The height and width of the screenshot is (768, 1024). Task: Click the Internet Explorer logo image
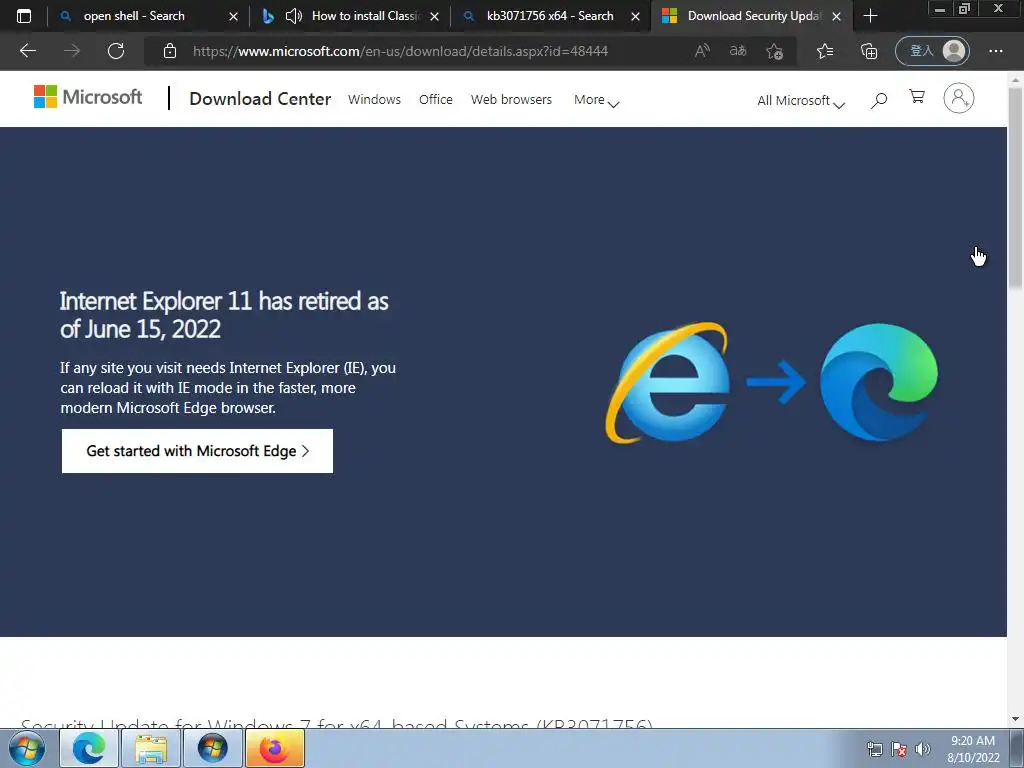pos(667,382)
